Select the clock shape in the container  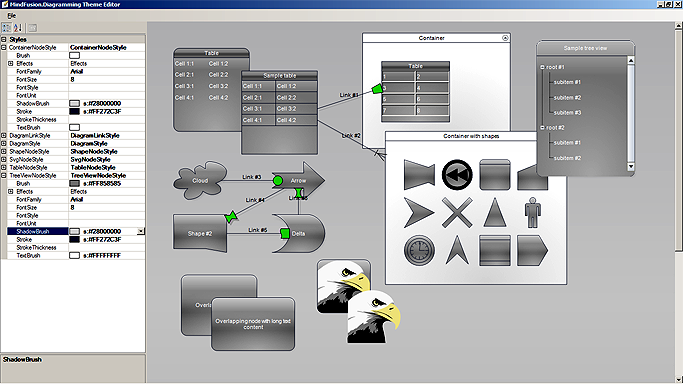[419, 250]
